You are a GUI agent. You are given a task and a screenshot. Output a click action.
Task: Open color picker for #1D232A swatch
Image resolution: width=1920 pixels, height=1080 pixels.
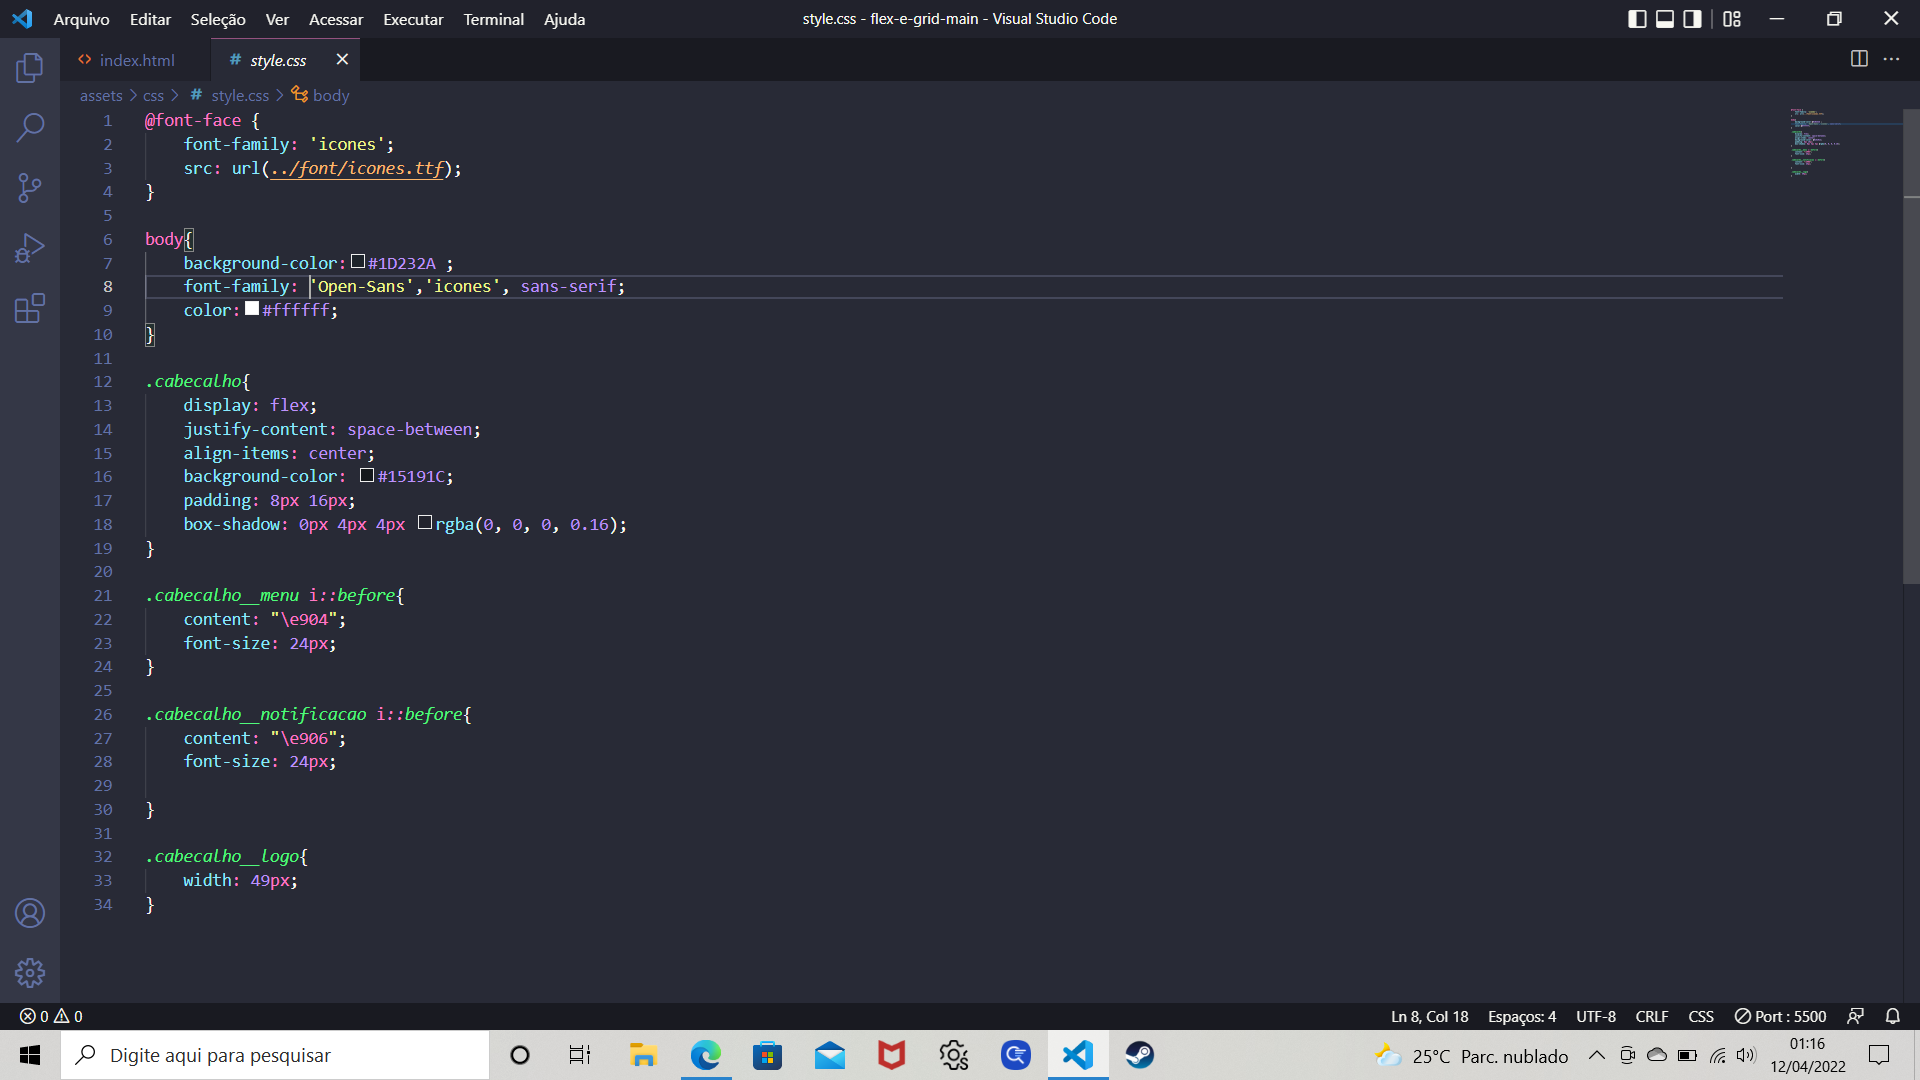coord(358,262)
